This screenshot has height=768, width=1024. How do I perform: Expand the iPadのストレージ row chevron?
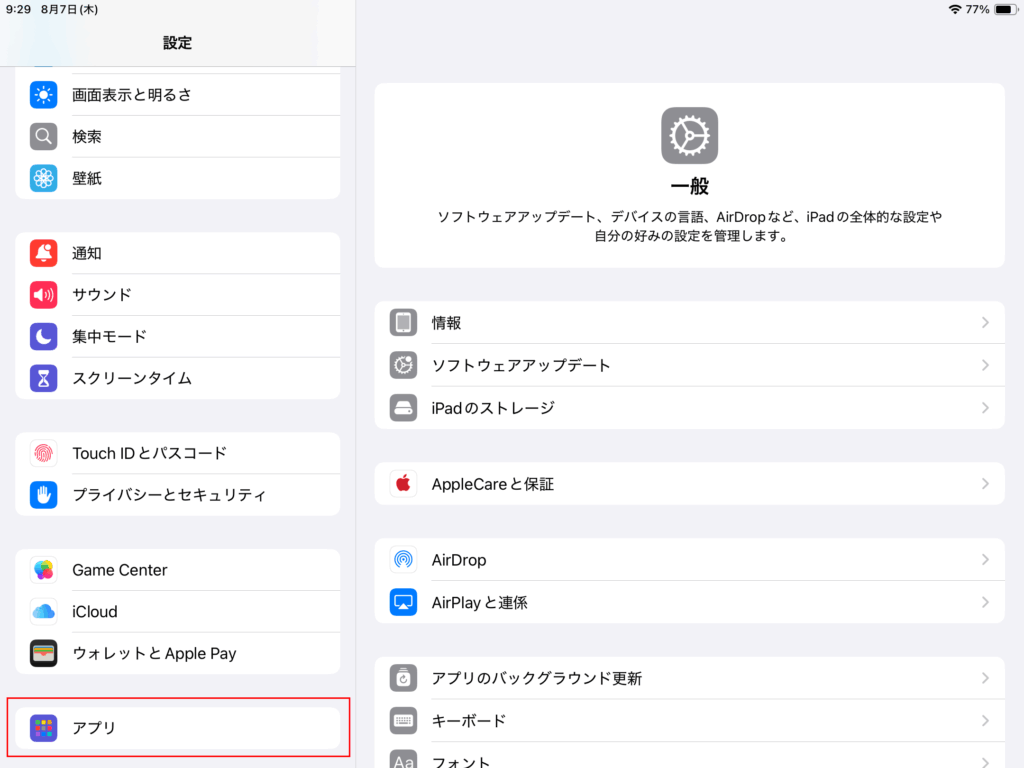pyautogui.click(x=985, y=408)
